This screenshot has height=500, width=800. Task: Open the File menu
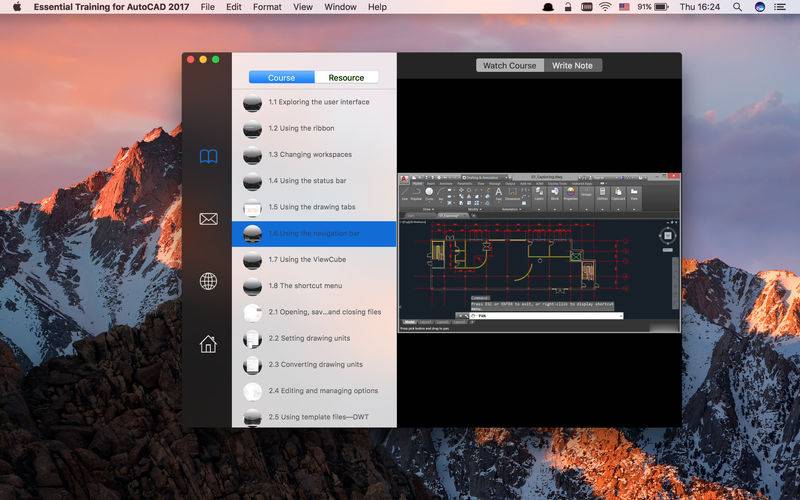click(208, 7)
